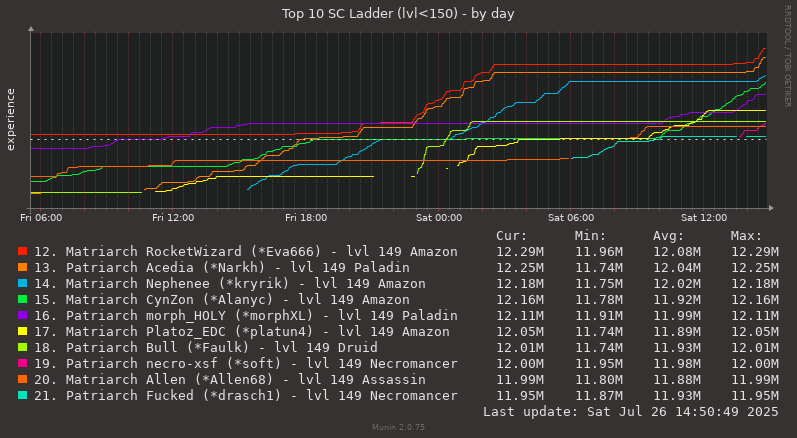This screenshot has width=797, height=438.
Task: Click the 'Sat 00:00' time axis label
Action: click(439, 217)
